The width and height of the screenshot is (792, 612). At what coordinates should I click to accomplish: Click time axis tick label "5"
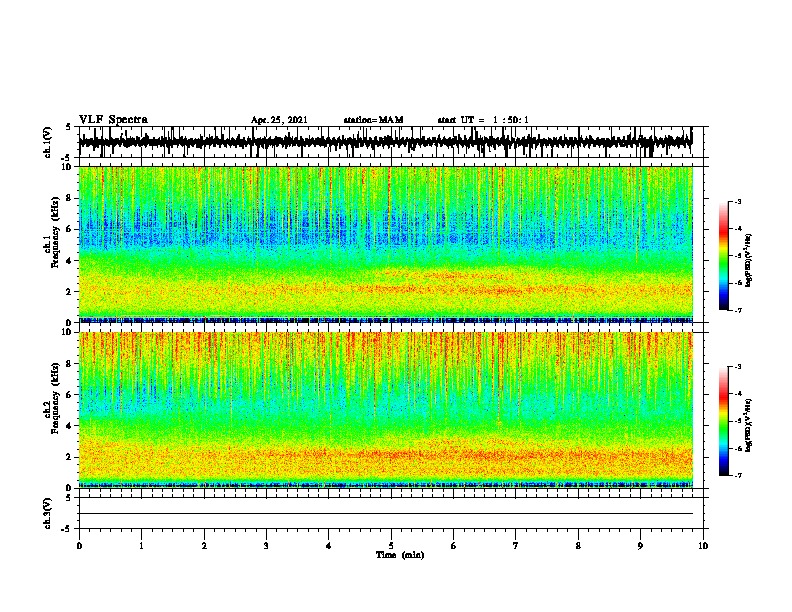[391, 546]
